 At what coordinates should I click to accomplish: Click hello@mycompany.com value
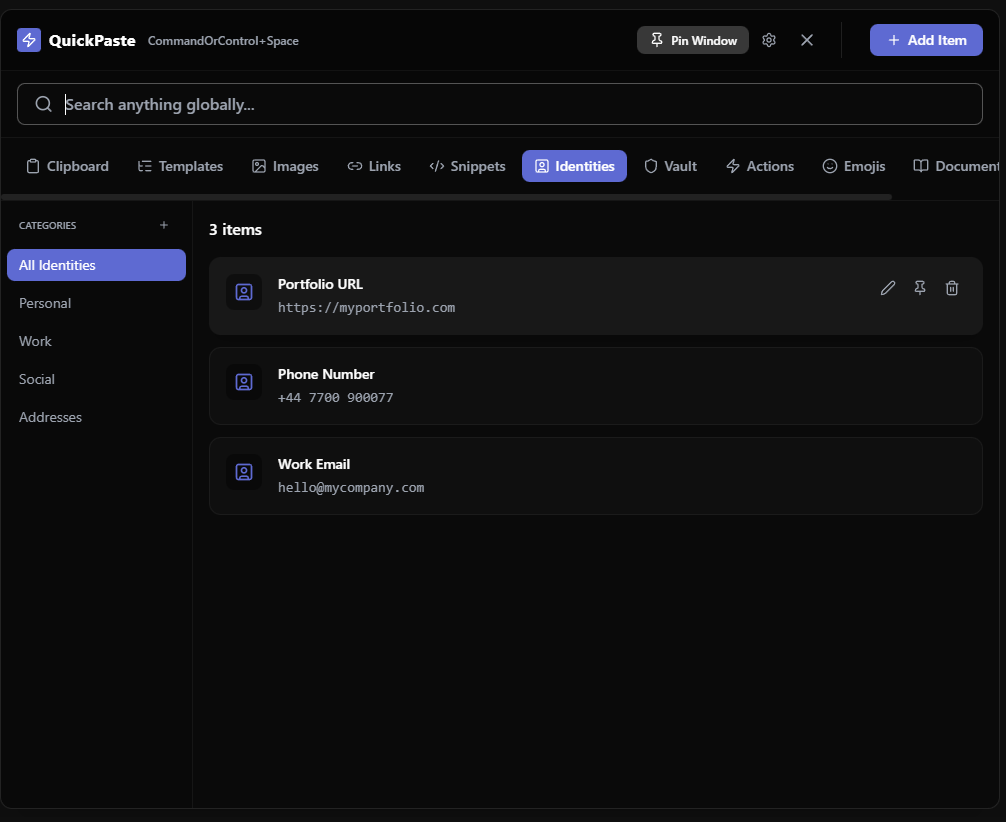351,488
